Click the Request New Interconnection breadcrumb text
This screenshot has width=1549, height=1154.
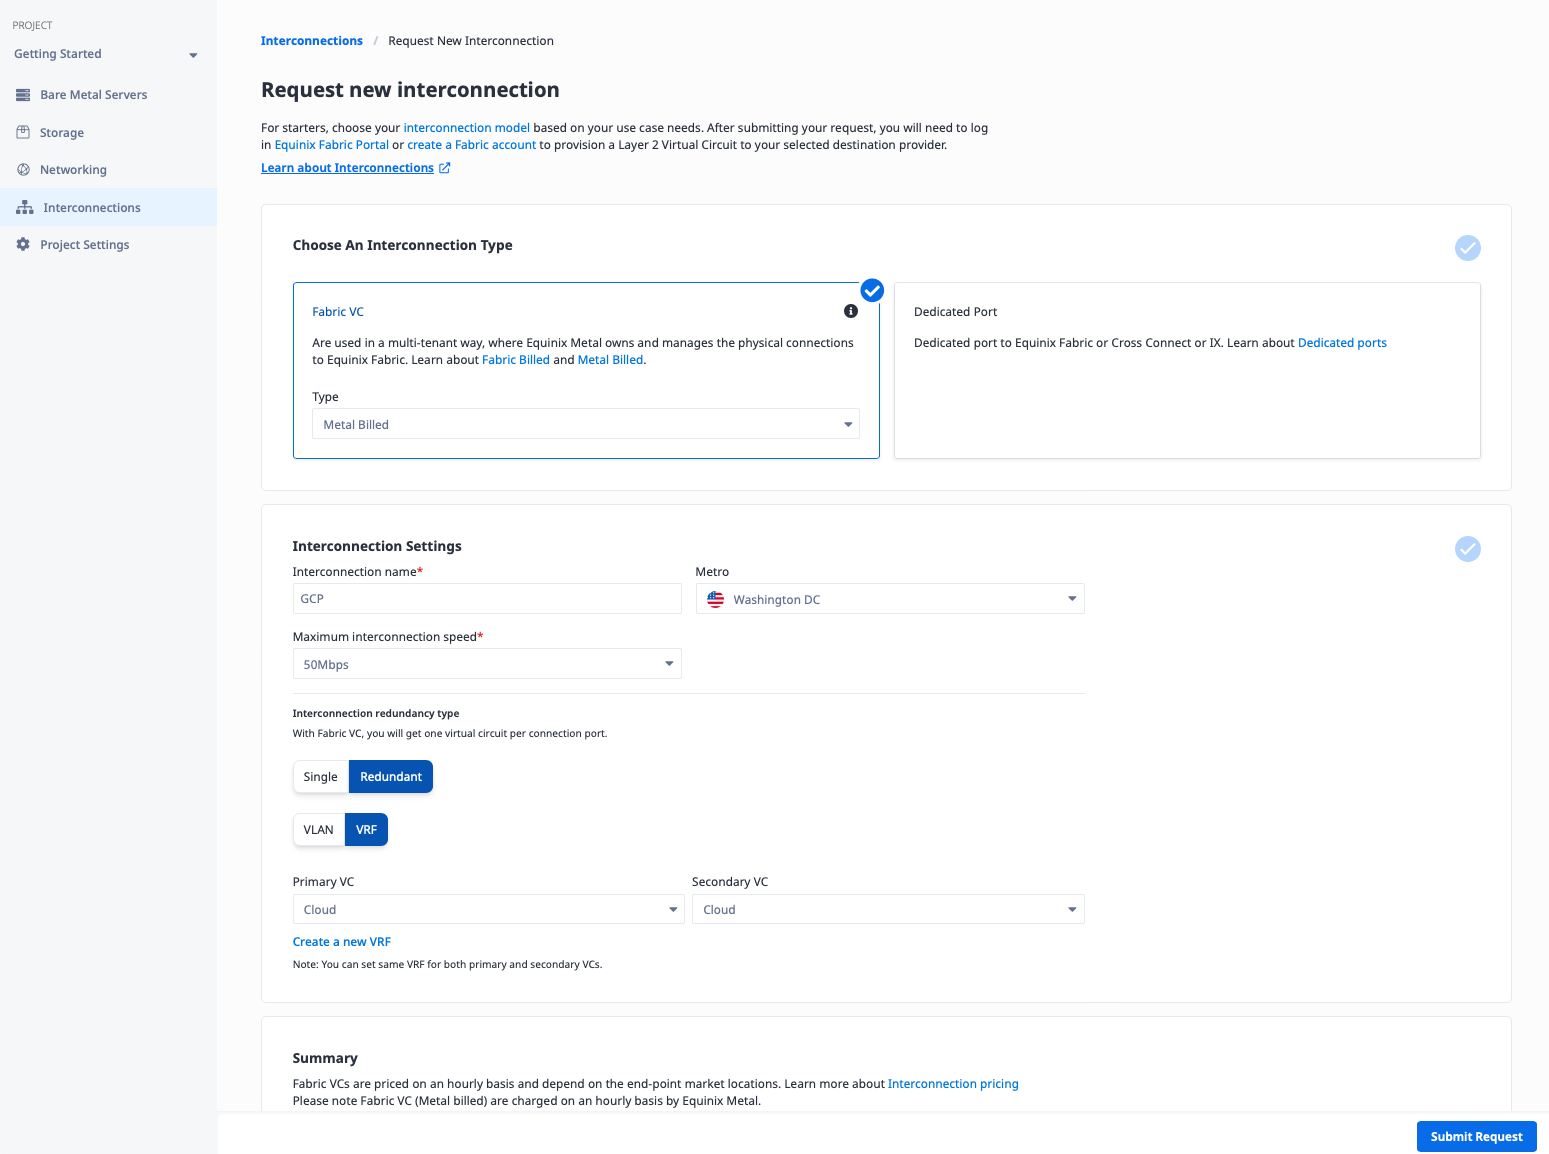pos(471,41)
